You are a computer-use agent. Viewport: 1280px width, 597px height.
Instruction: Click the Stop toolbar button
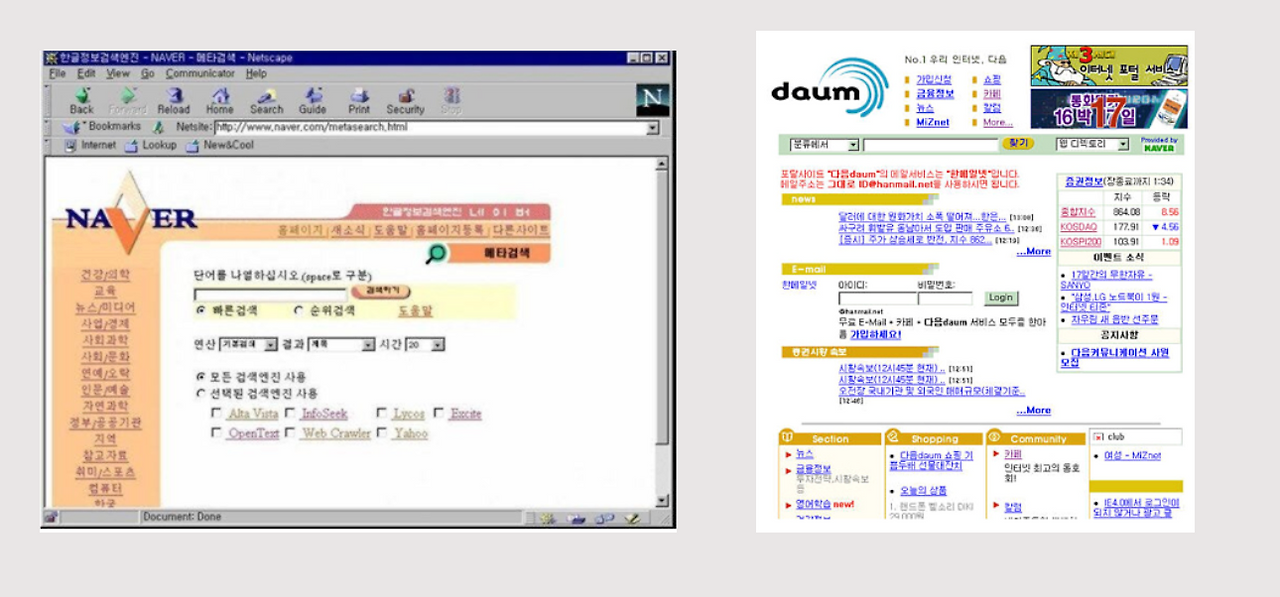point(451,100)
